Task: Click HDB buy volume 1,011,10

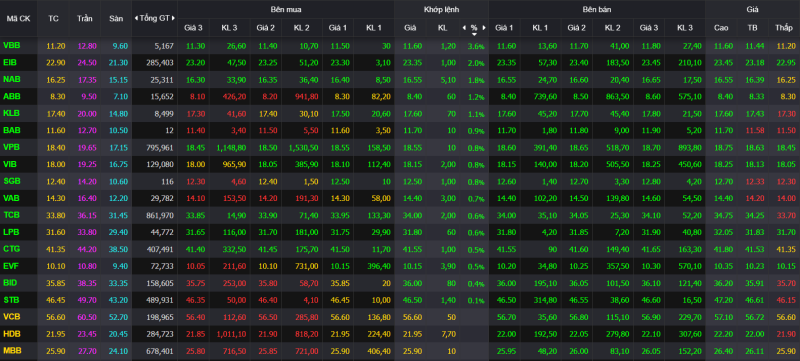Action: coord(231,334)
